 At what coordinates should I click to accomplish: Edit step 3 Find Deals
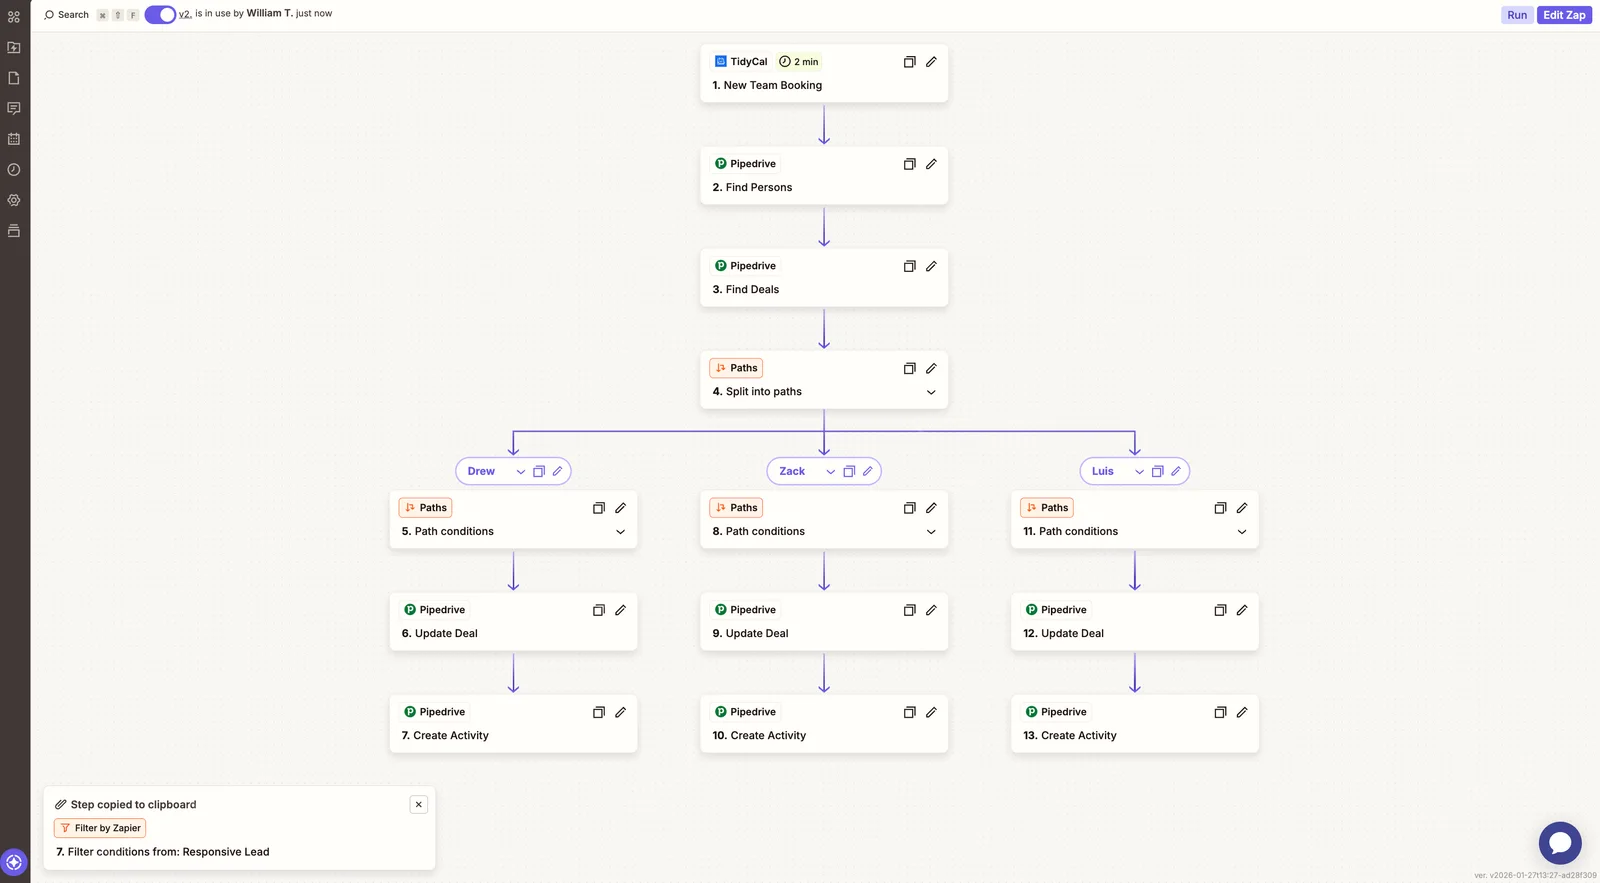[931, 266]
